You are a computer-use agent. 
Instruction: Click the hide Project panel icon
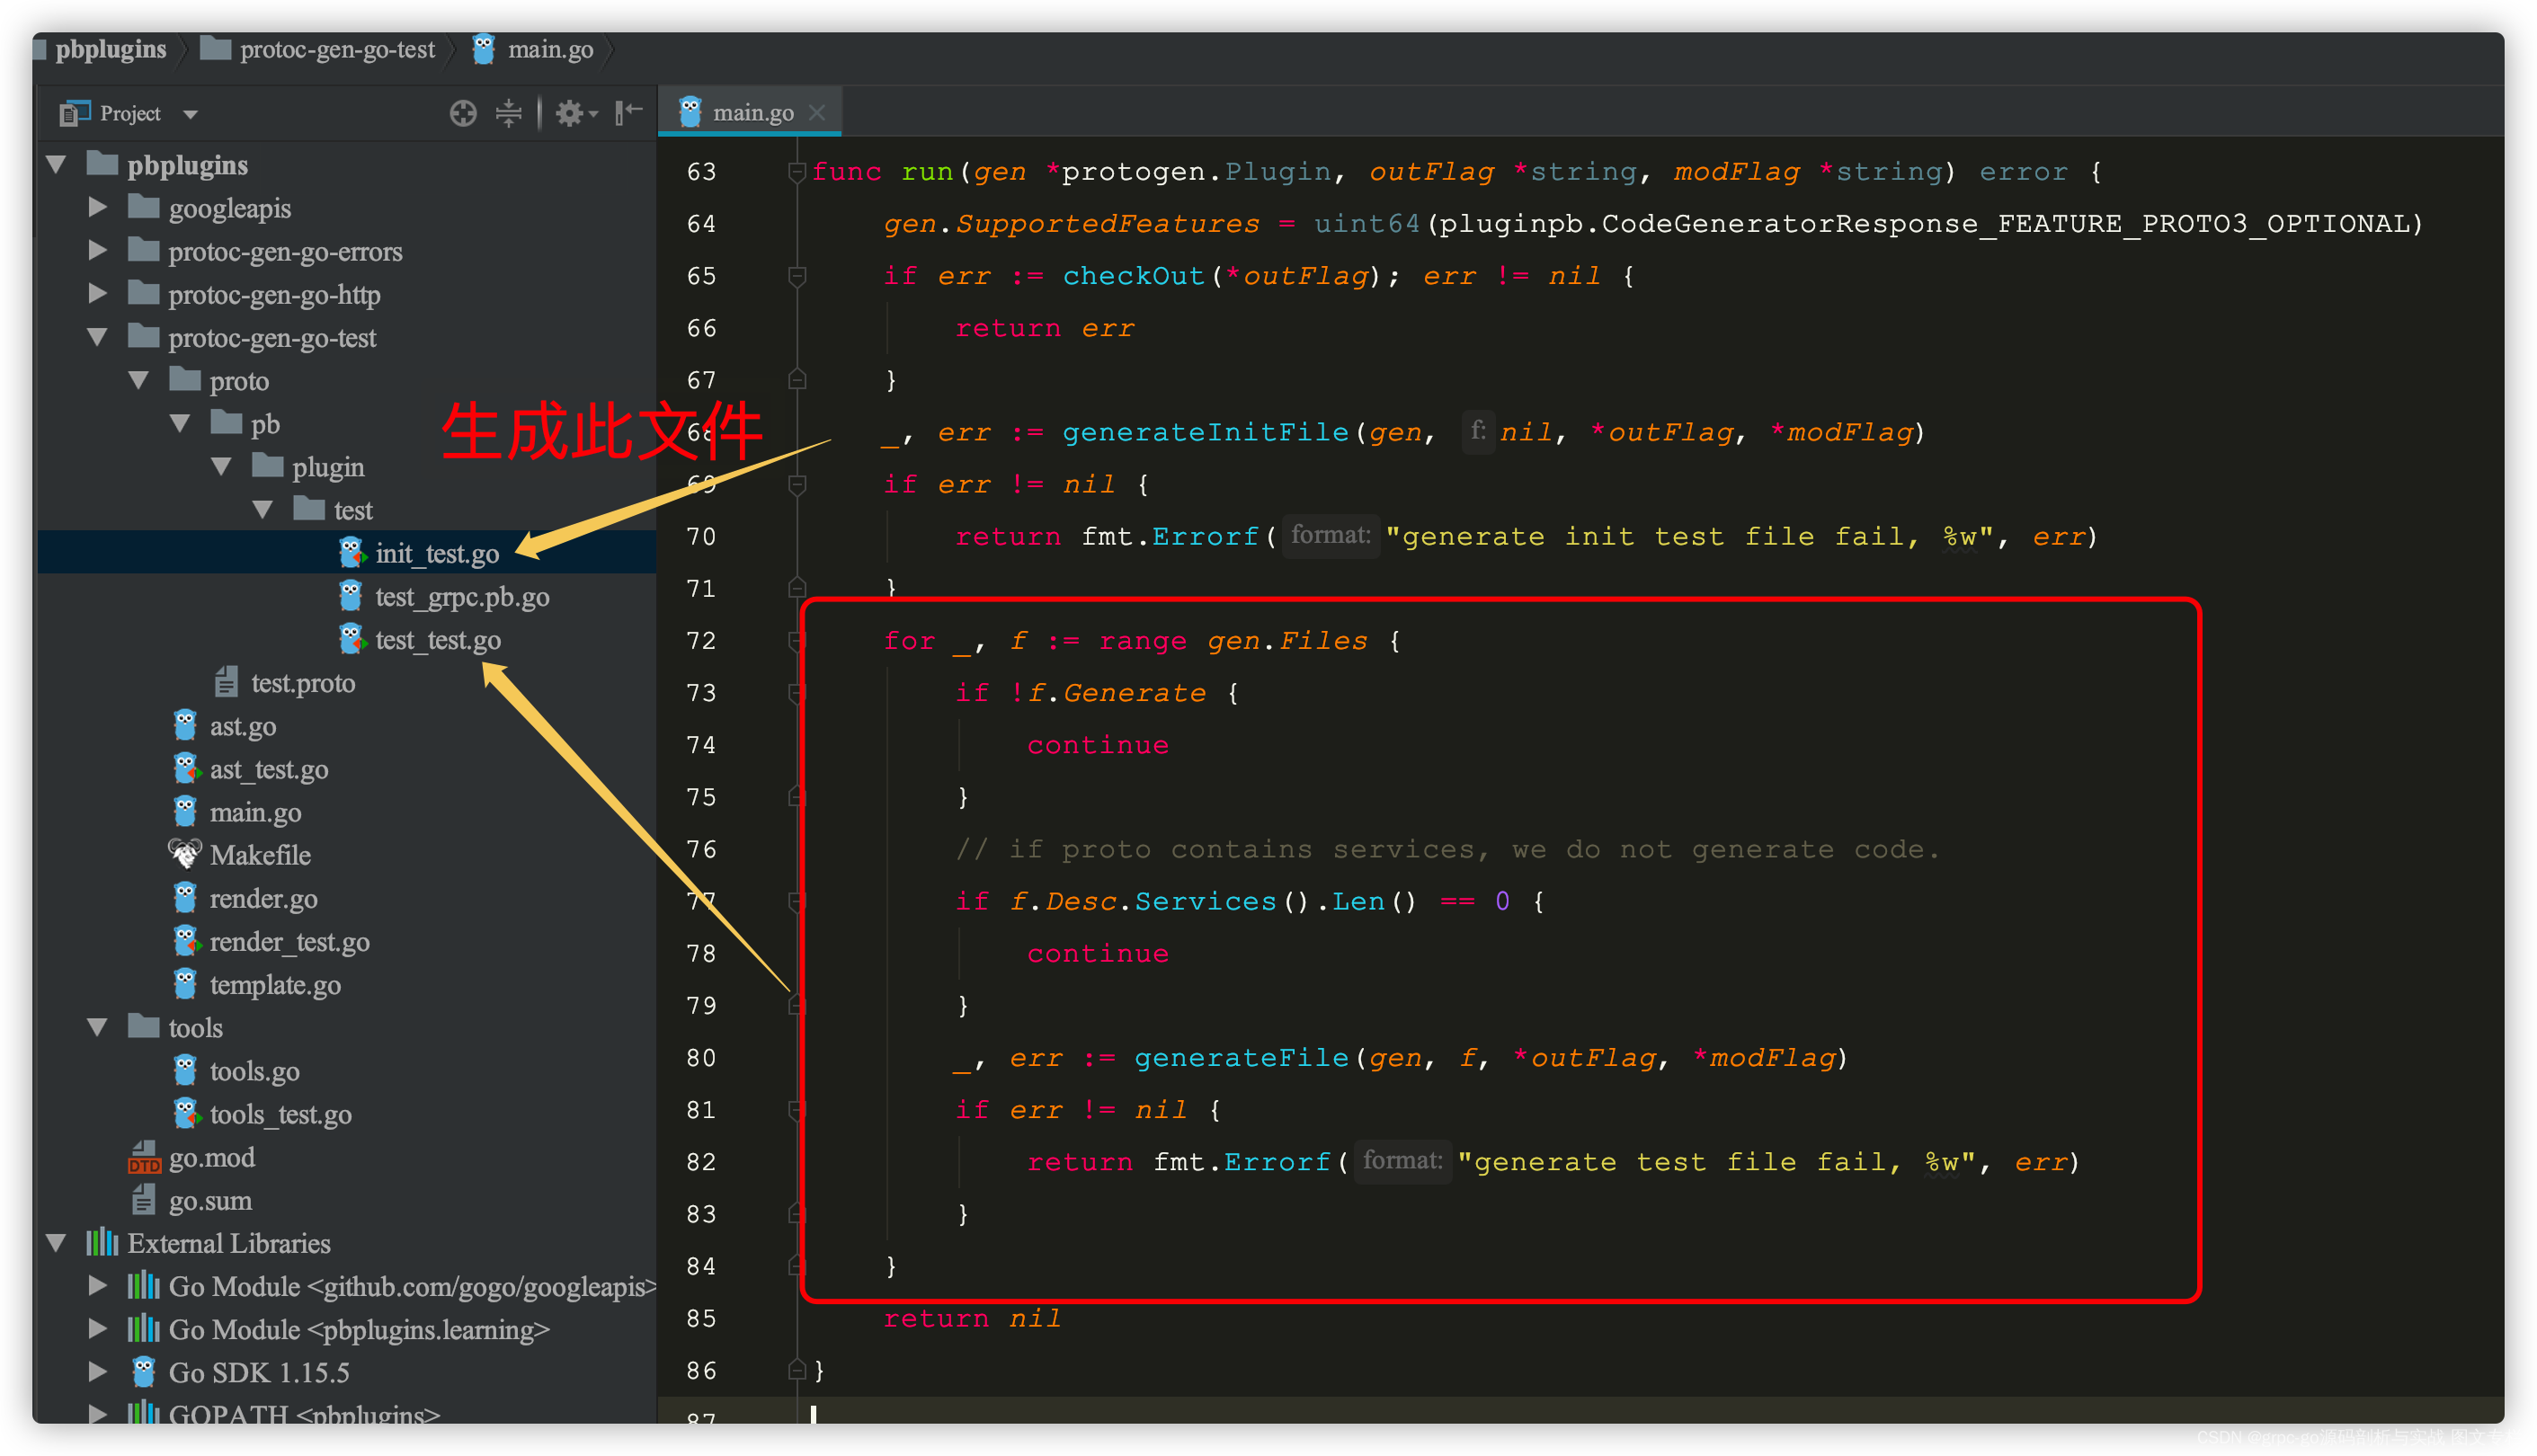click(x=628, y=113)
